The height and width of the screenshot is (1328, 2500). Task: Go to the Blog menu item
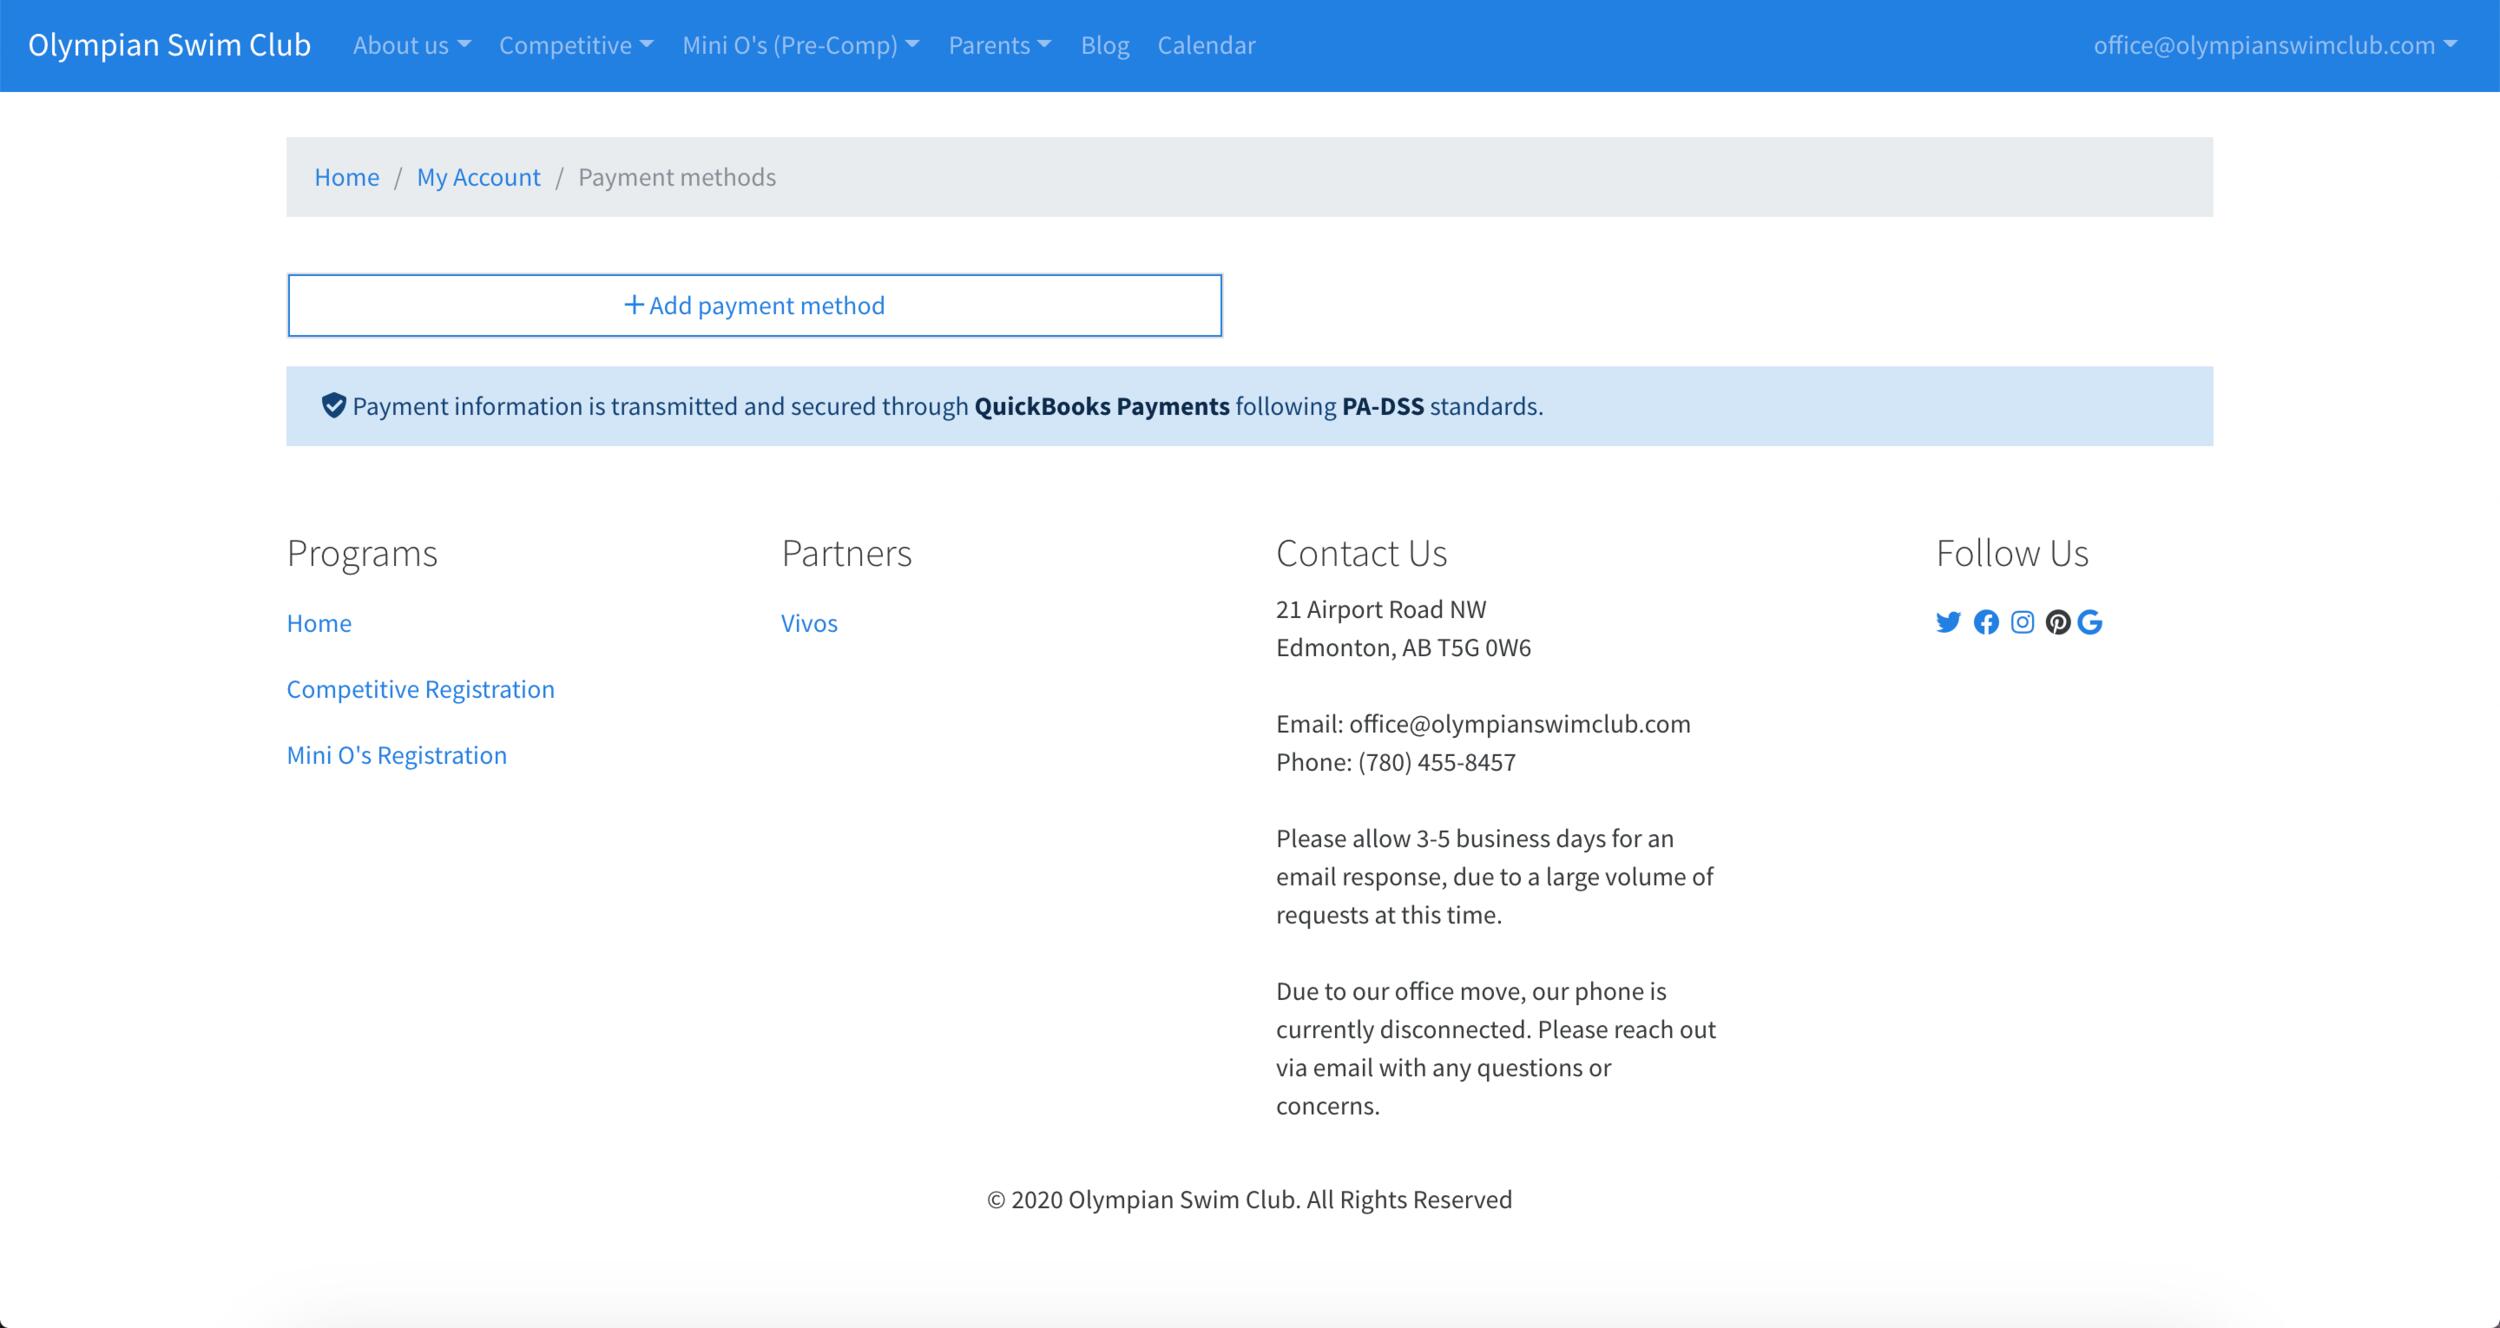click(1104, 45)
